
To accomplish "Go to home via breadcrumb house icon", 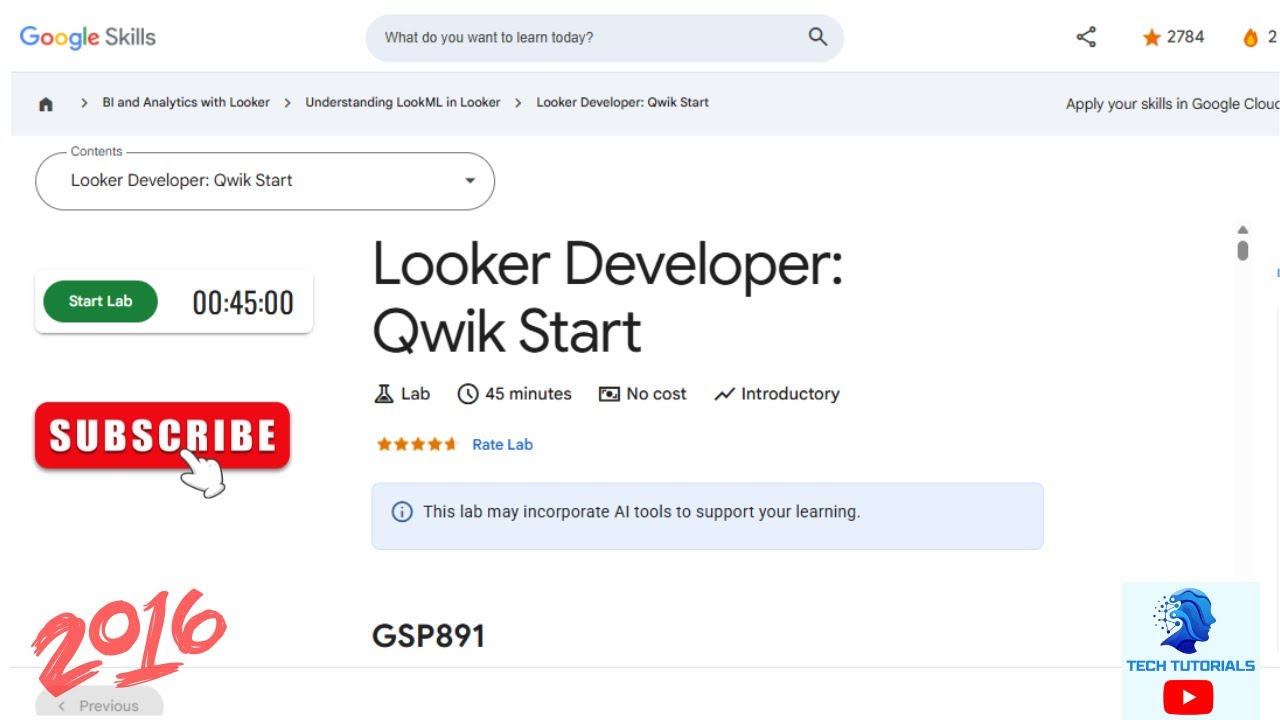I will [x=46, y=103].
